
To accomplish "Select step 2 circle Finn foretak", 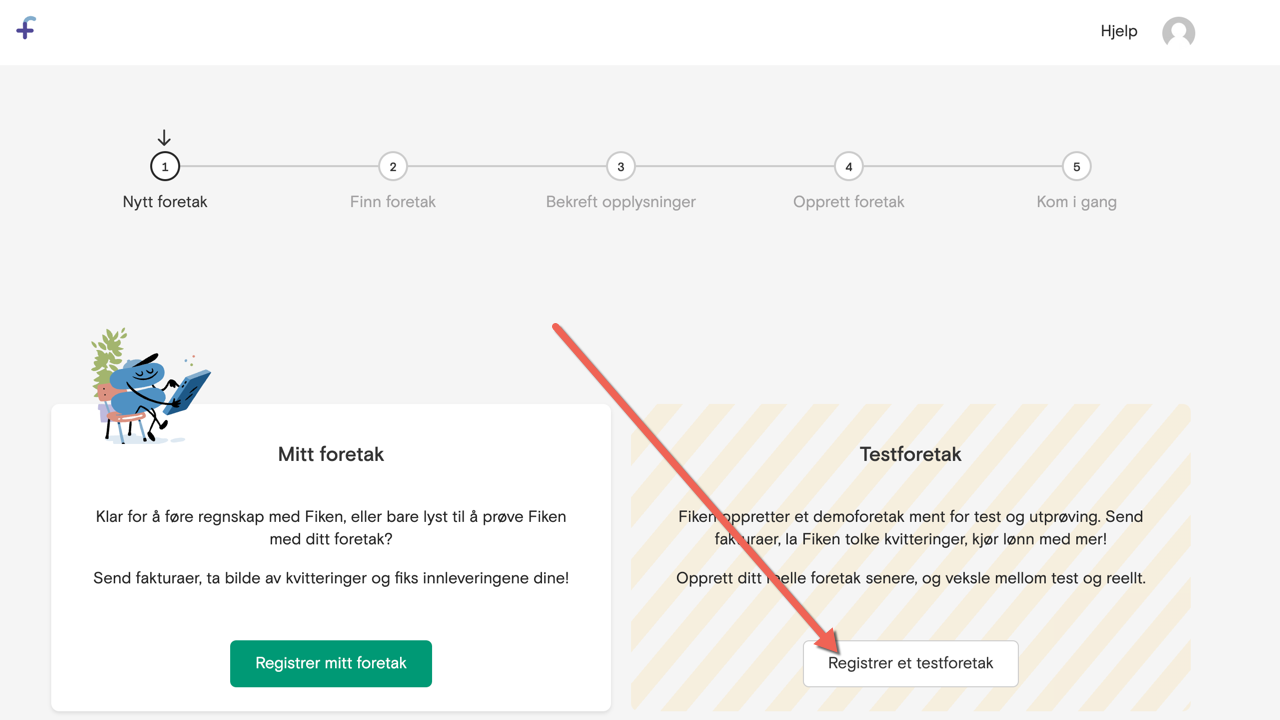I will tap(393, 167).
